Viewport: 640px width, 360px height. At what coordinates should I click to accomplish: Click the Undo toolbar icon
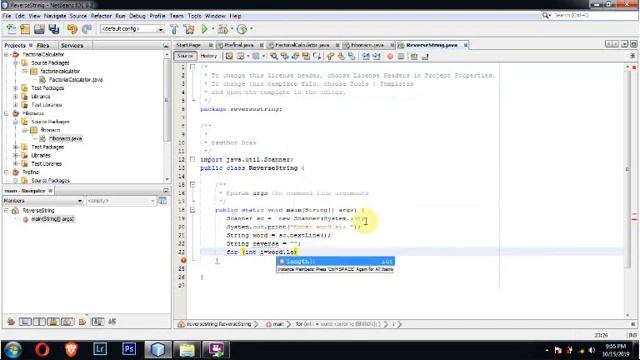[72, 29]
